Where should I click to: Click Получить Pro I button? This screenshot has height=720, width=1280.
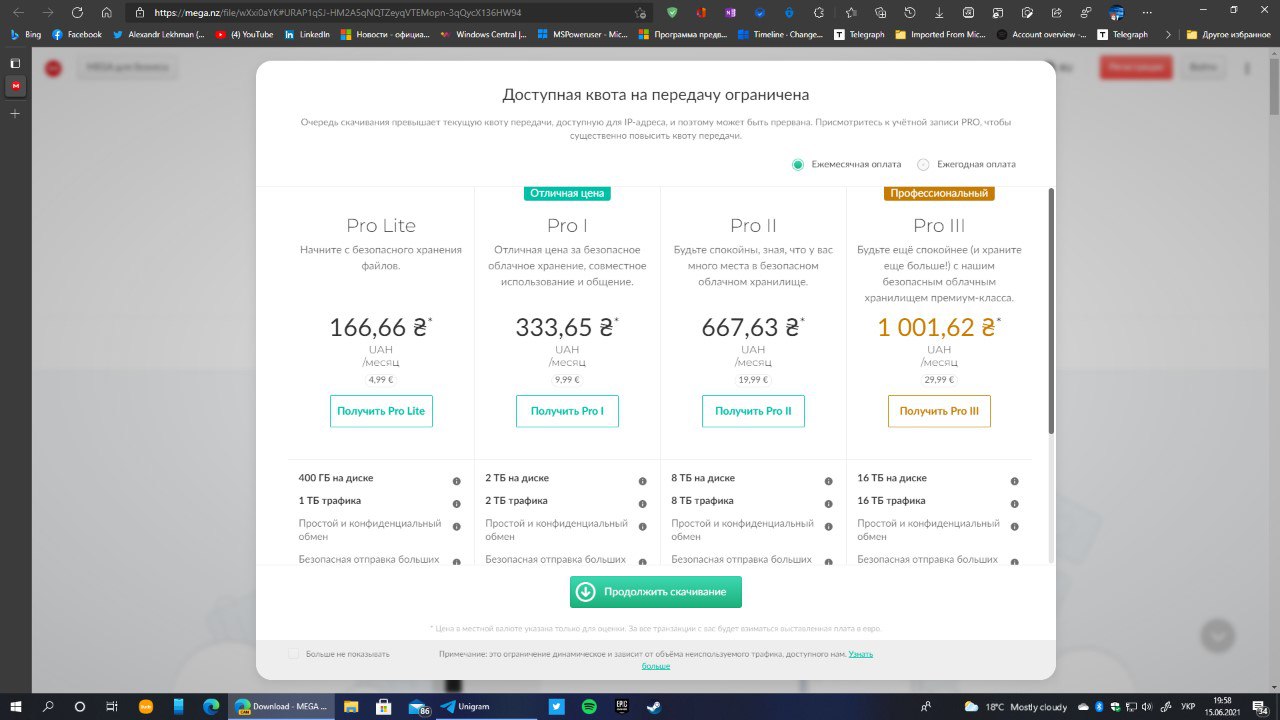tap(567, 411)
